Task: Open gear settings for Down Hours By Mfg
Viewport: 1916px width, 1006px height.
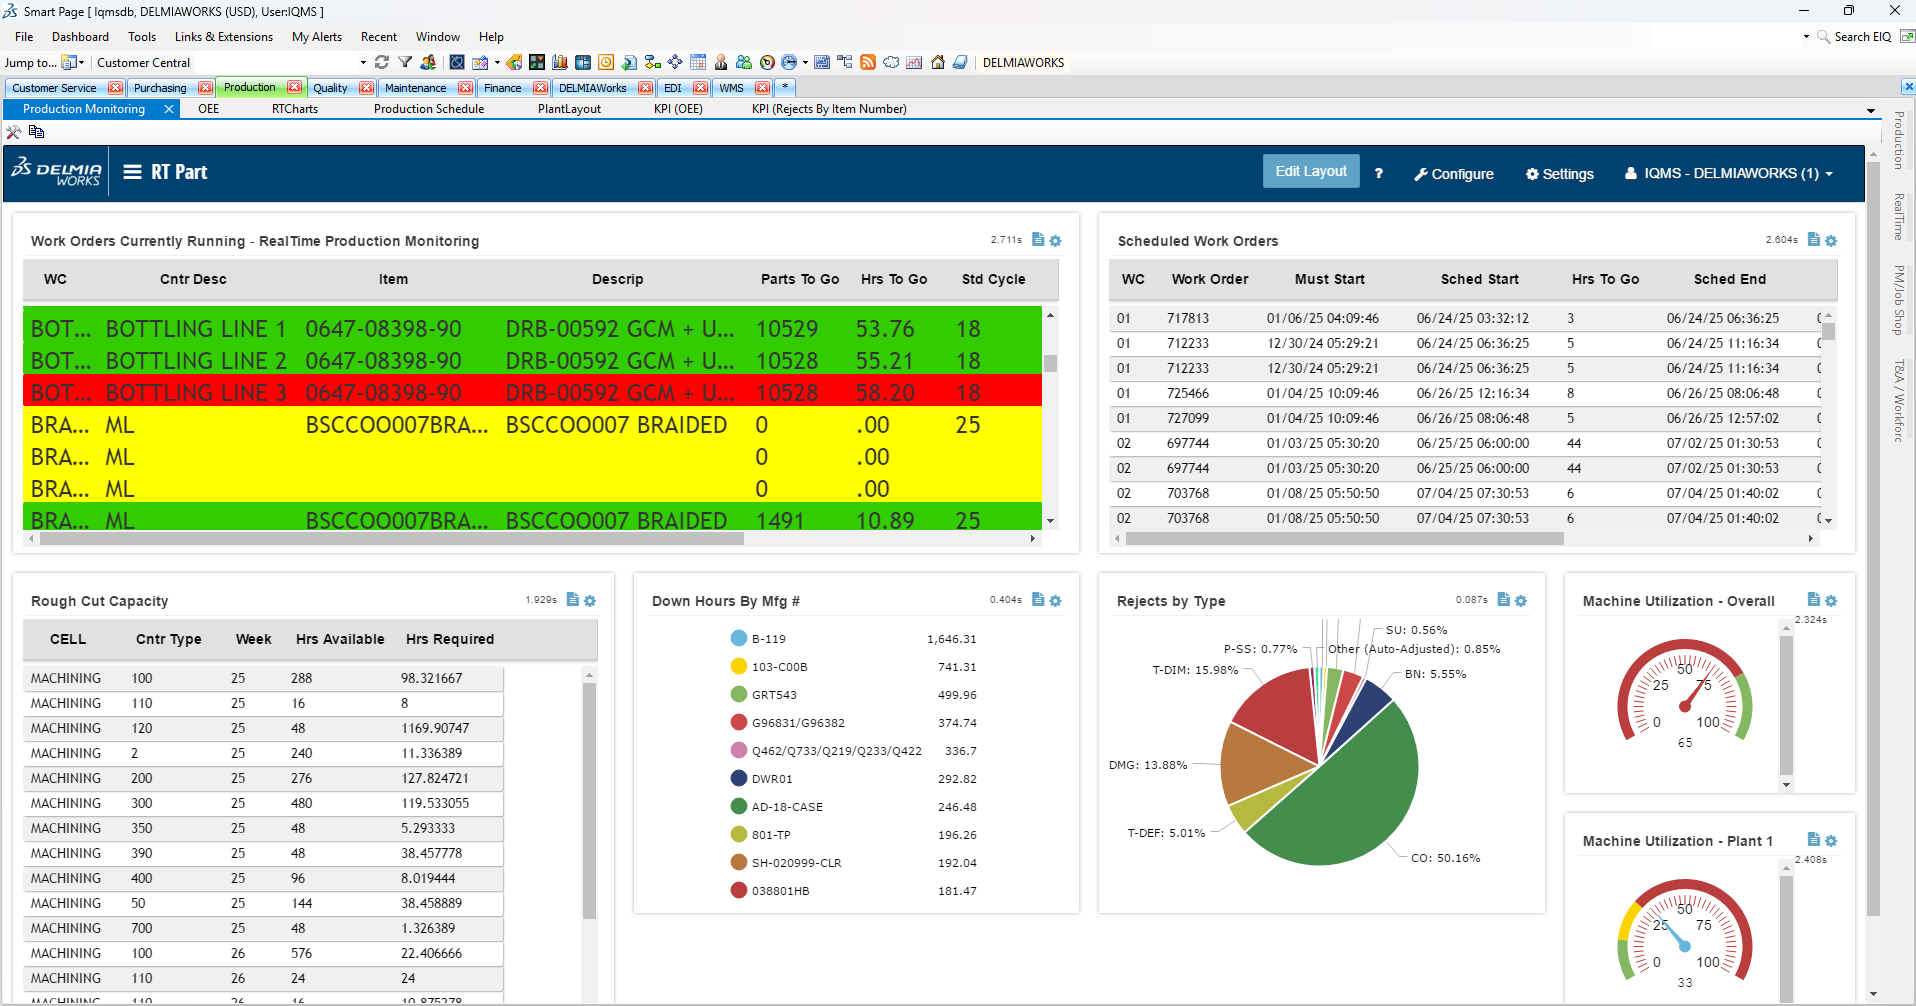Action: [x=1055, y=601]
